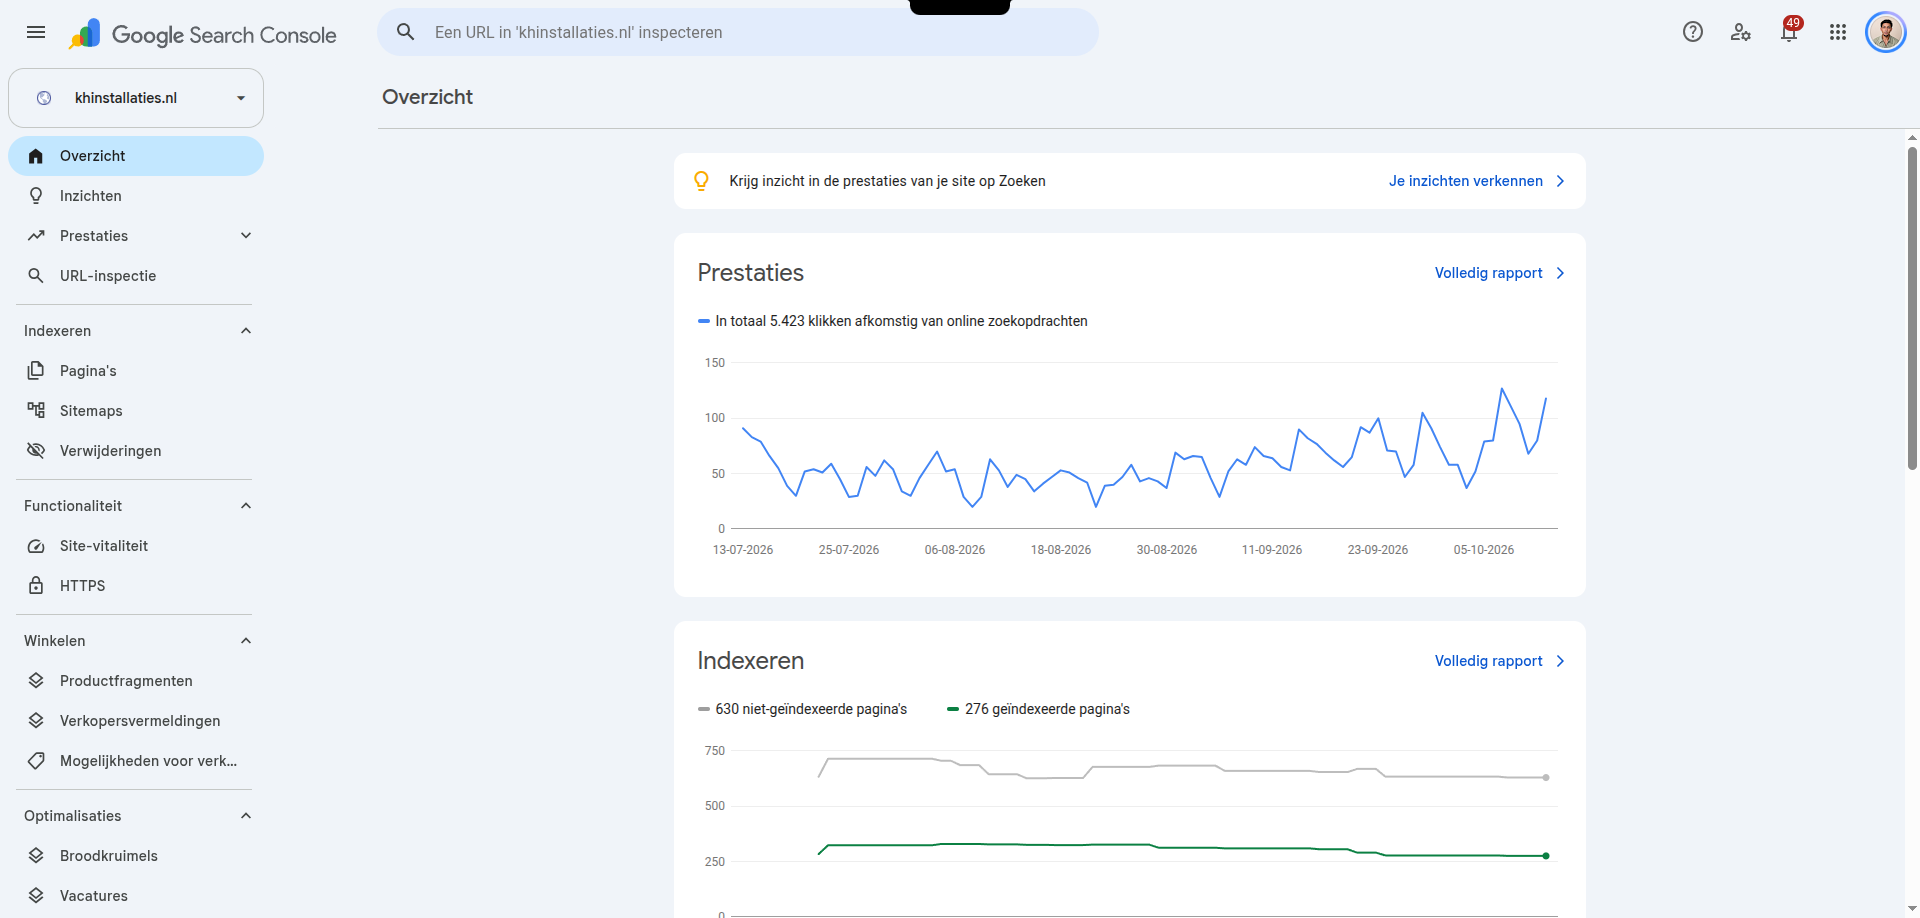Click the page vertical scrollbar

pyautogui.click(x=1912, y=310)
